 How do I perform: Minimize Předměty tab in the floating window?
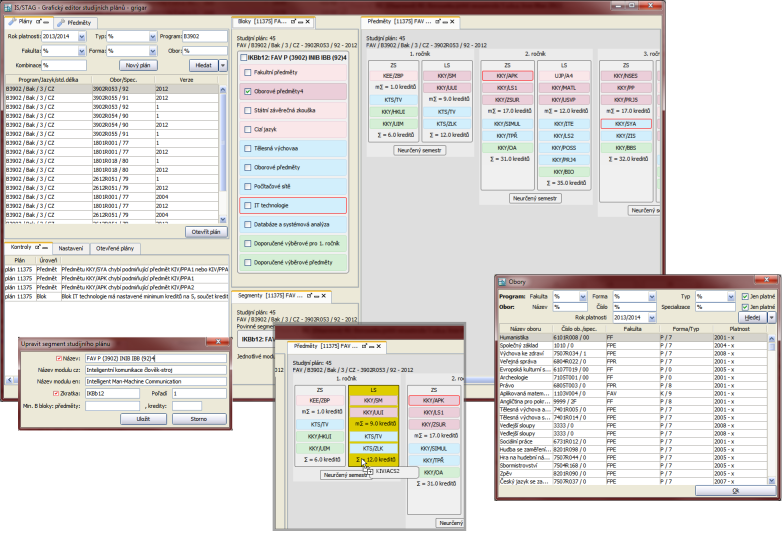(372, 346)
